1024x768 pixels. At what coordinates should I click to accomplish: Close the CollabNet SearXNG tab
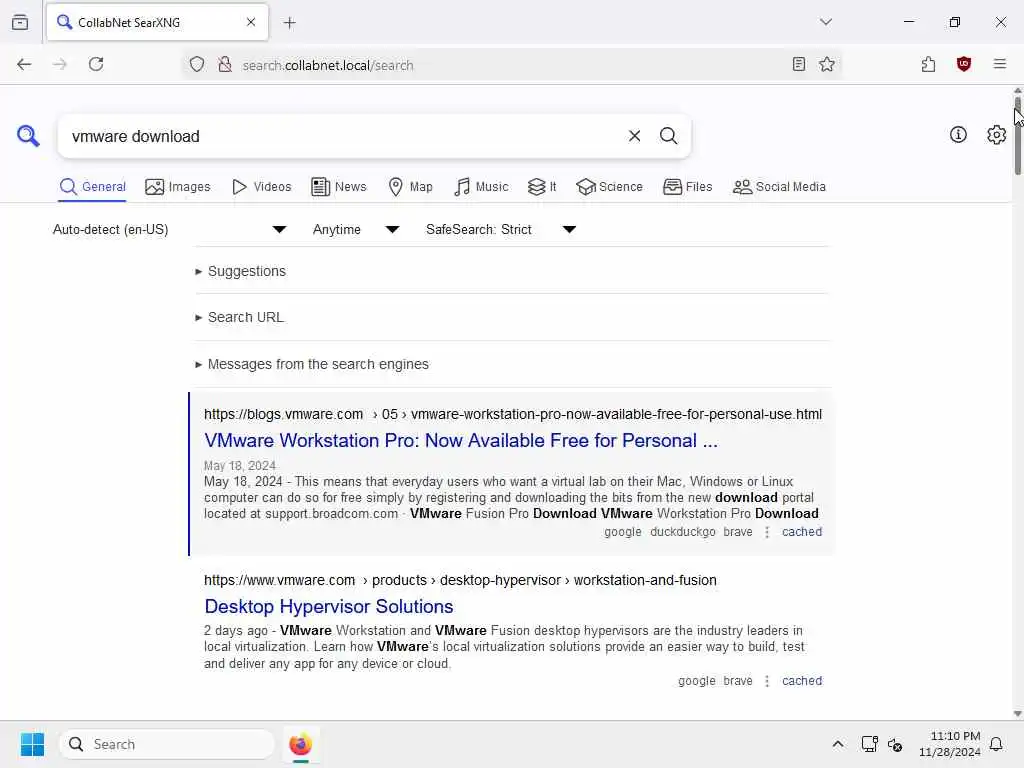[x=251, y=22]
